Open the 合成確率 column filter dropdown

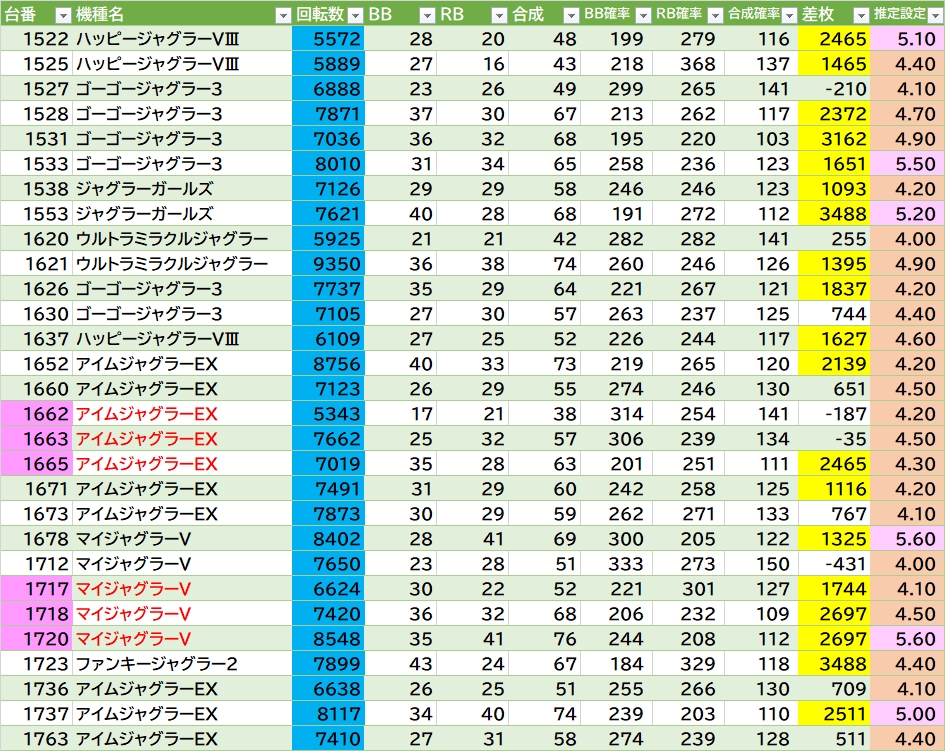point(789,16)
